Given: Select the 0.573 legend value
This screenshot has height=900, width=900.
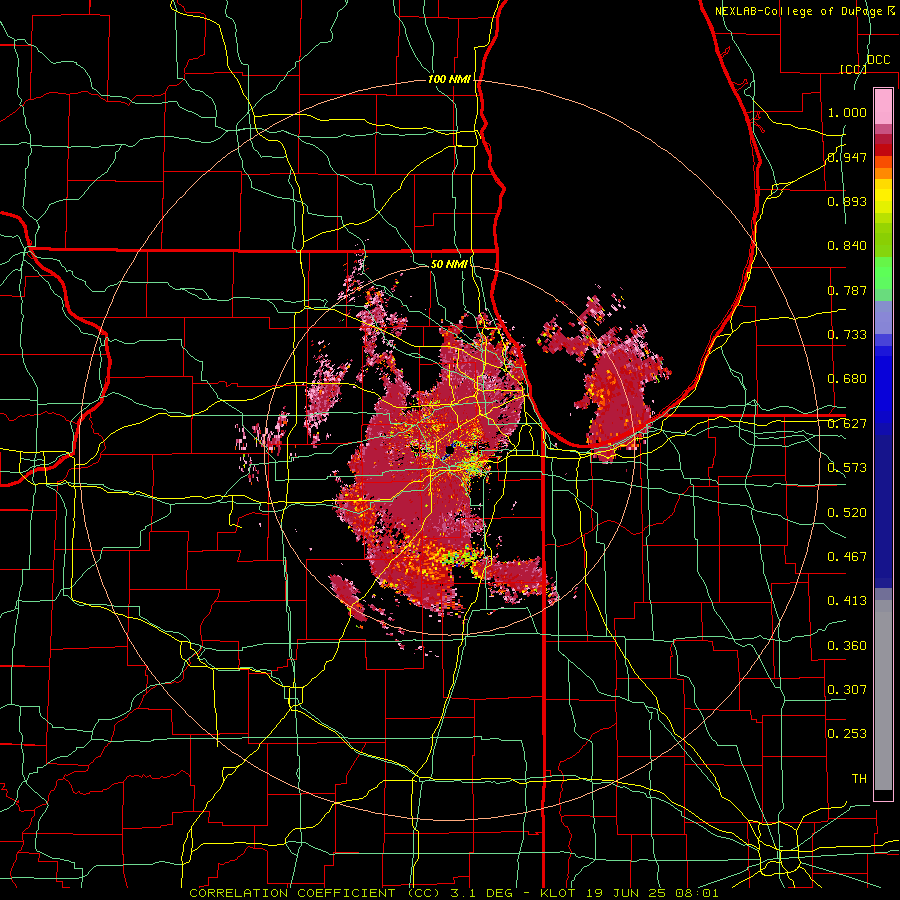Looking at the screenshot, I should [847, 468].
